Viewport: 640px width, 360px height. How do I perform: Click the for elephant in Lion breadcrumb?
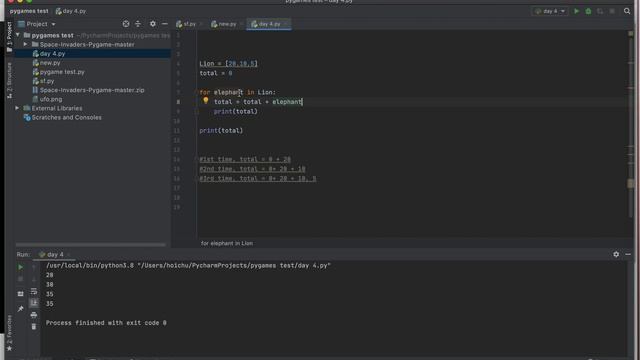tap(227, 243)
